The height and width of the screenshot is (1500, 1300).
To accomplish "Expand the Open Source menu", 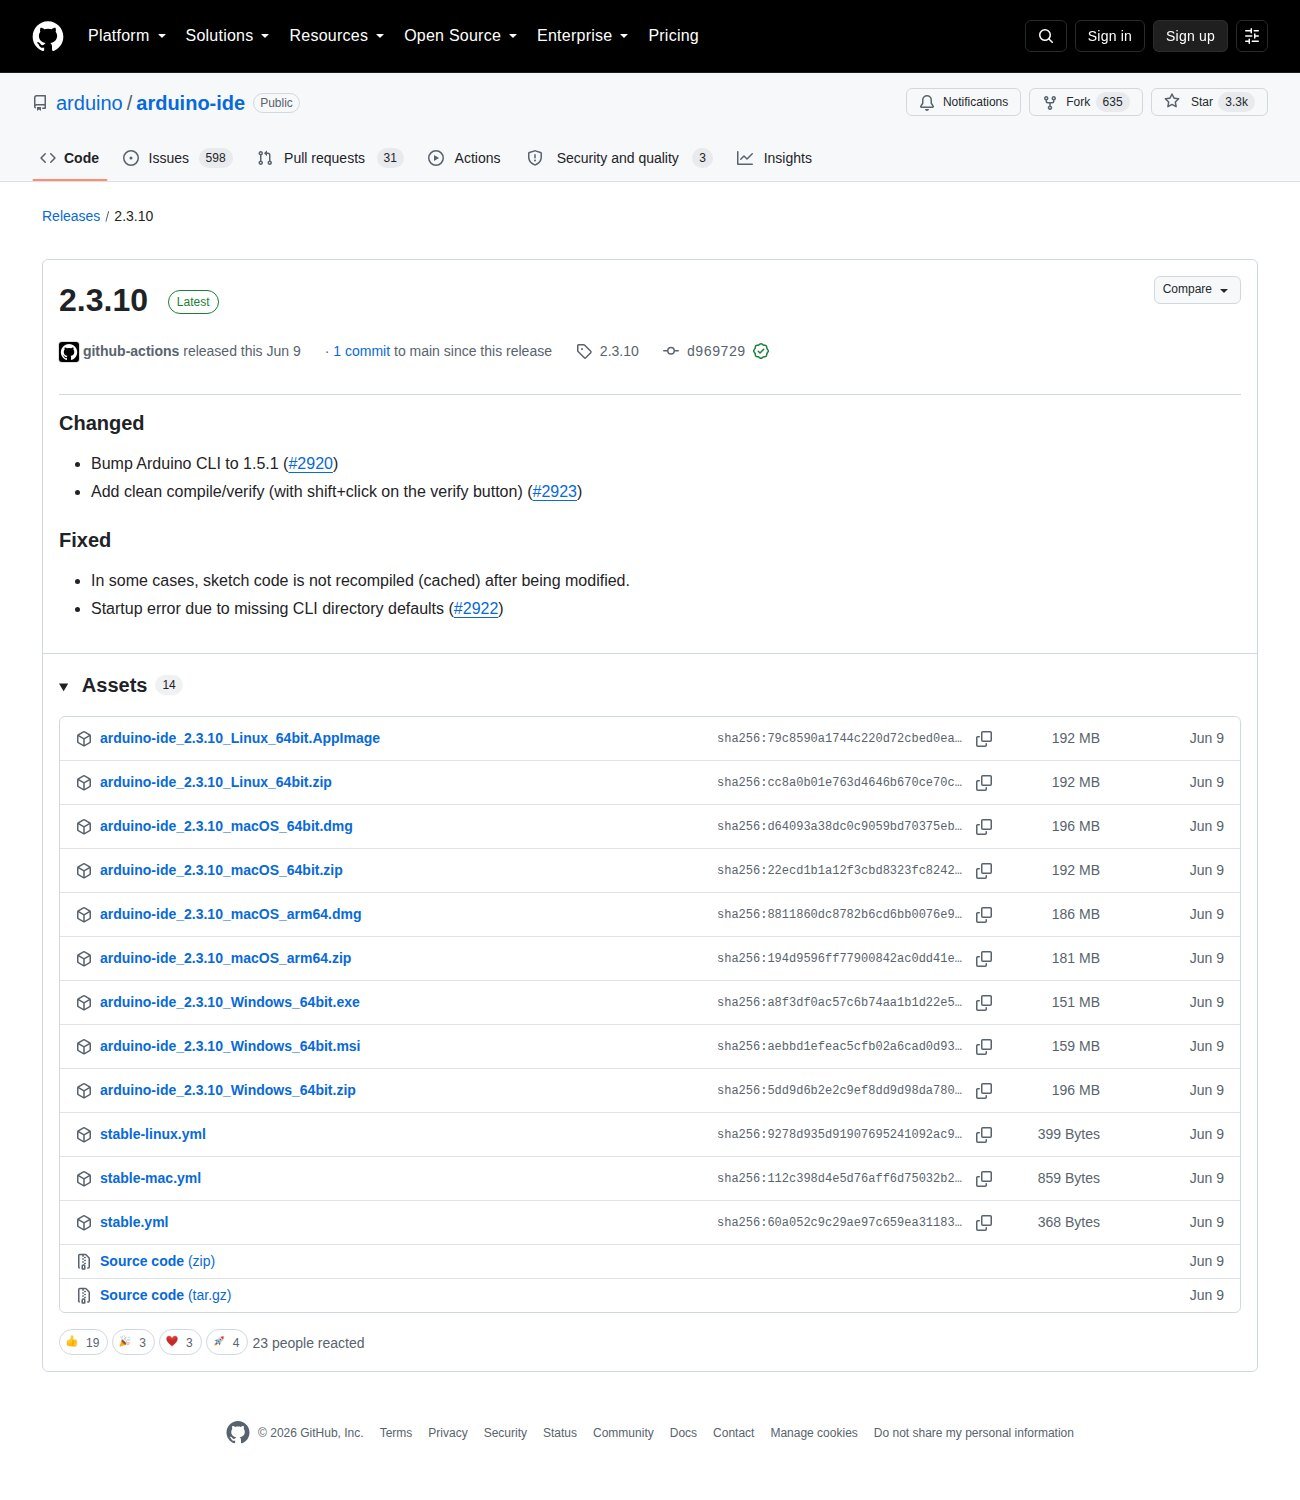I will [x=461, y=36].
